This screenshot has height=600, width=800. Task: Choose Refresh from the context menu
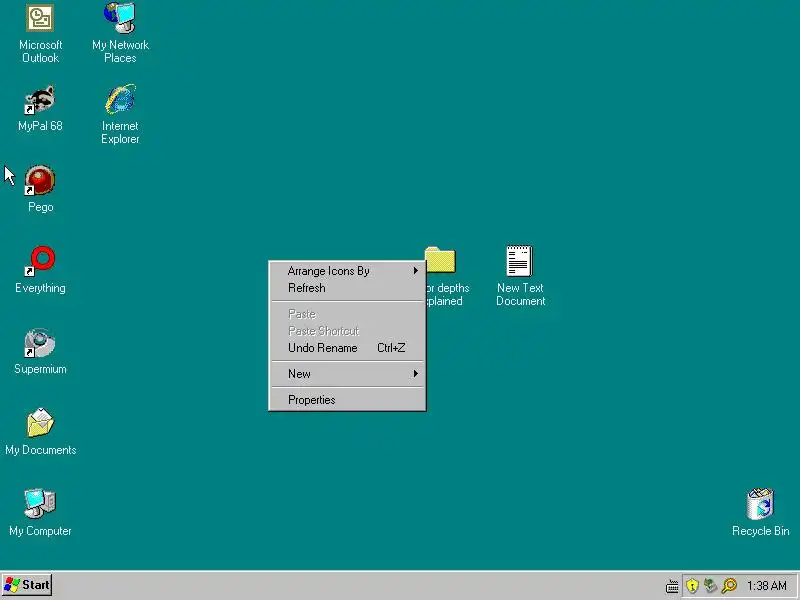tap(347, 288)
